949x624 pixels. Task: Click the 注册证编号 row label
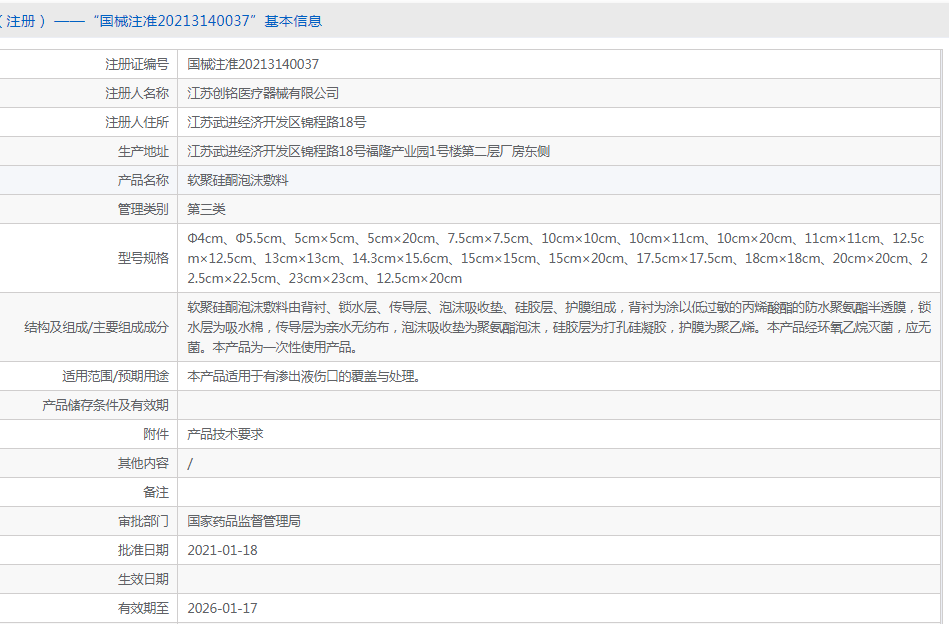click(137, 64)
